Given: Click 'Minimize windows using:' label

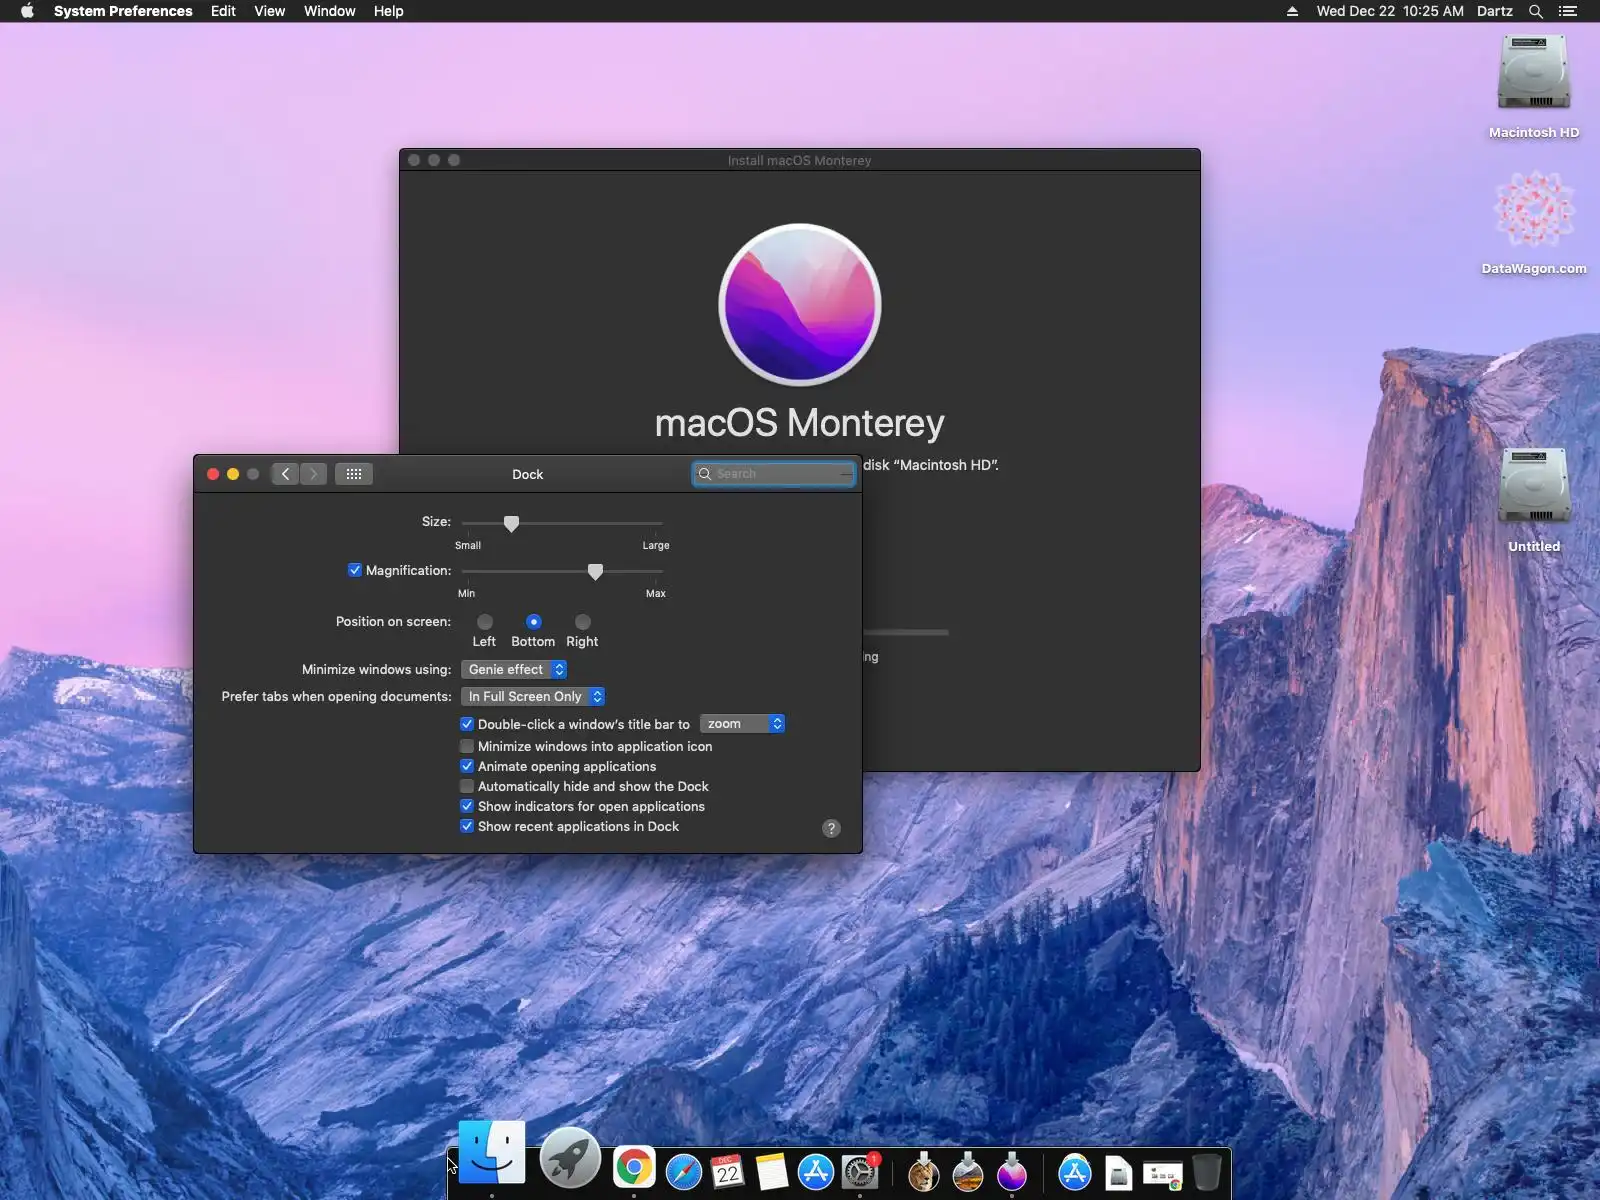Looking at the screenshot, I should pyautogui.click(x=376, y=669).
